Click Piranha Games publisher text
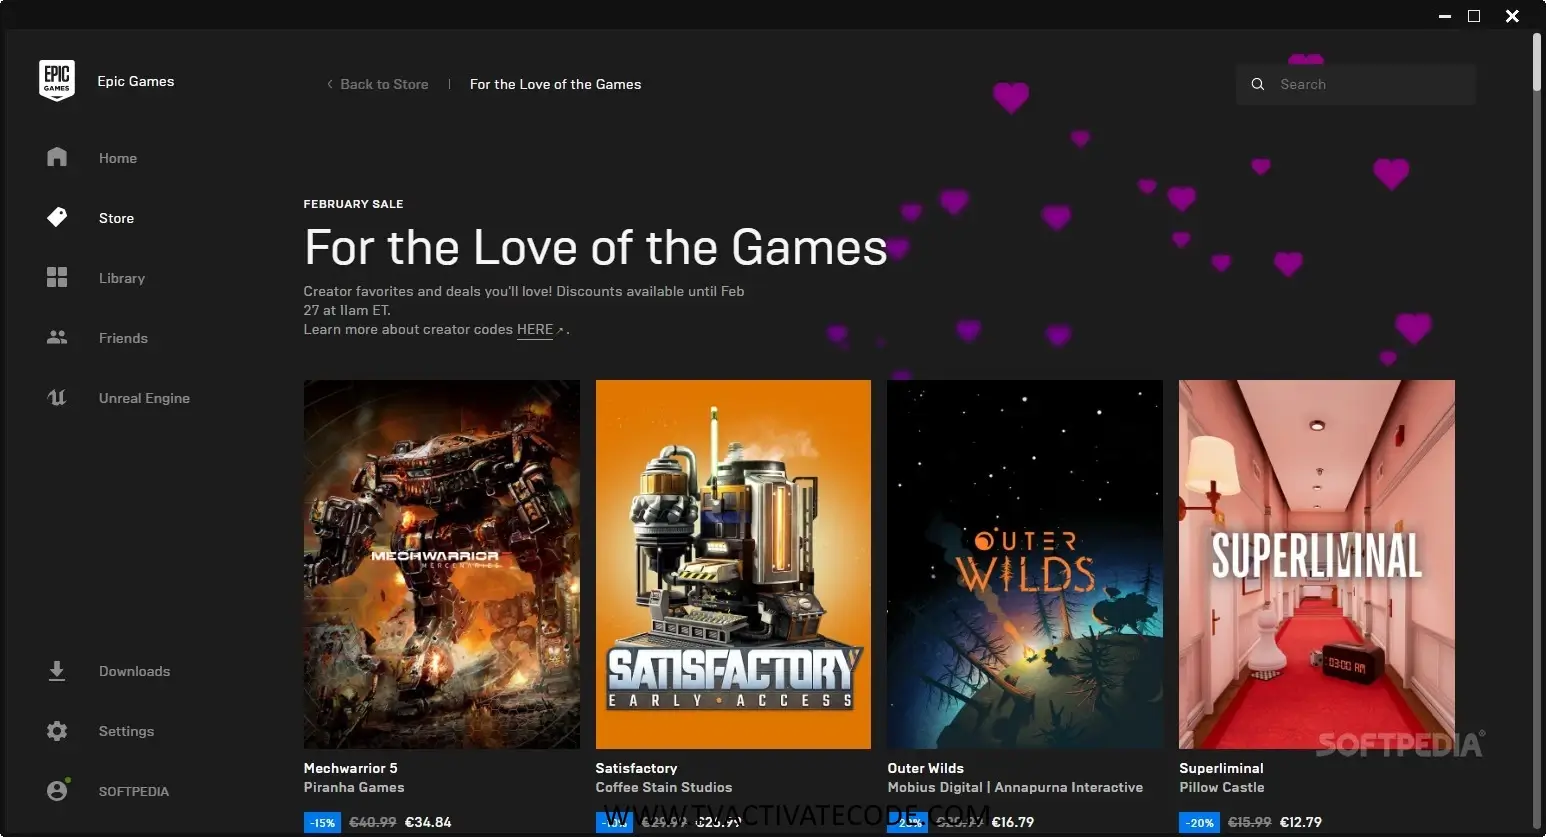The height and width of the screenshot is (837, 1546). (354, 787)
